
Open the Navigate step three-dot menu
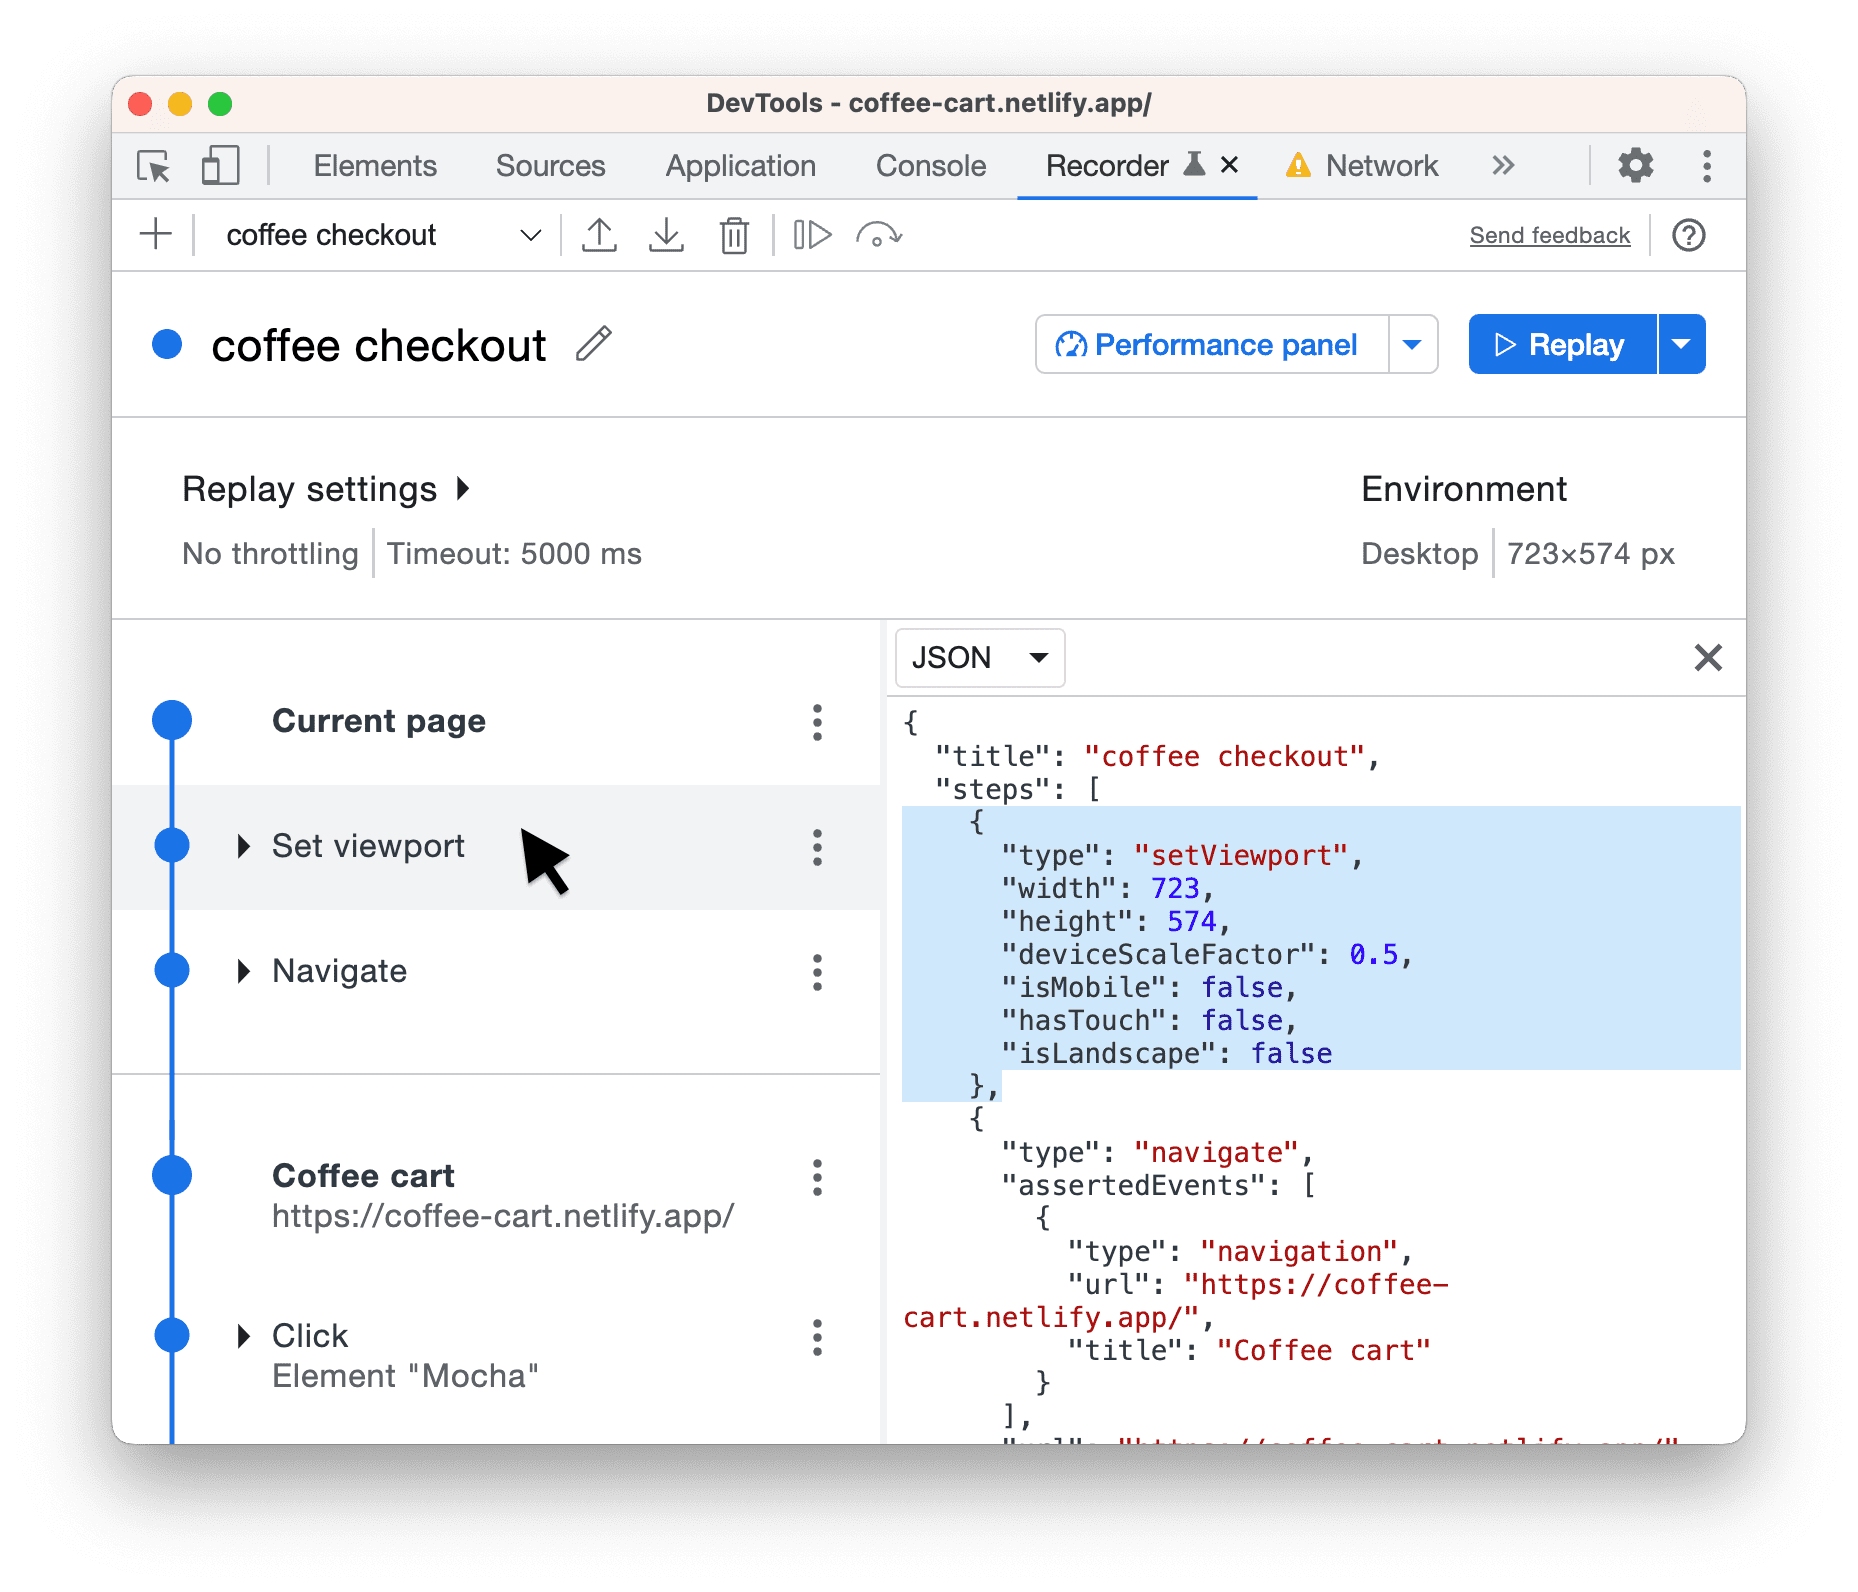click(x=817, y=972)
